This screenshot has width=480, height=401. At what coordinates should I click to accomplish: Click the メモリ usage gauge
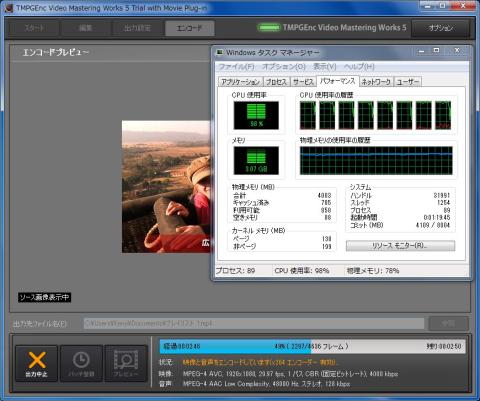click(x=256, y=160)
